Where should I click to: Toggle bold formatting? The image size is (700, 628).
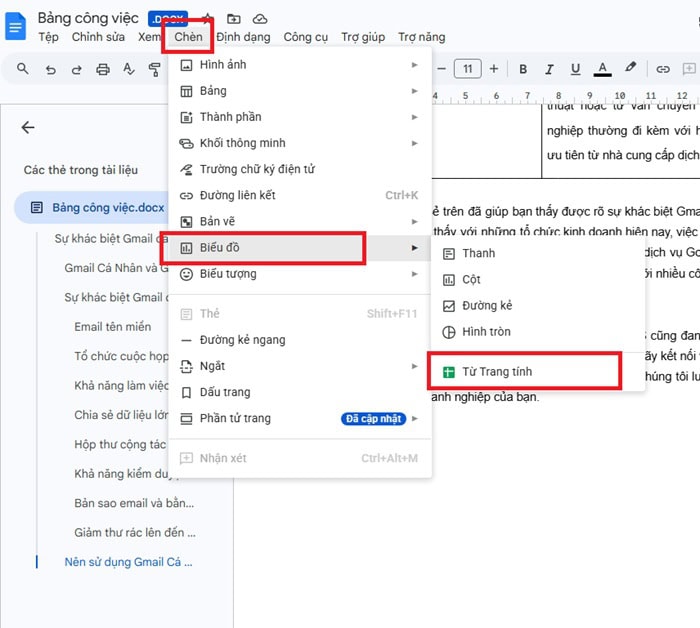pyautogui.click(x=523, y=69)
